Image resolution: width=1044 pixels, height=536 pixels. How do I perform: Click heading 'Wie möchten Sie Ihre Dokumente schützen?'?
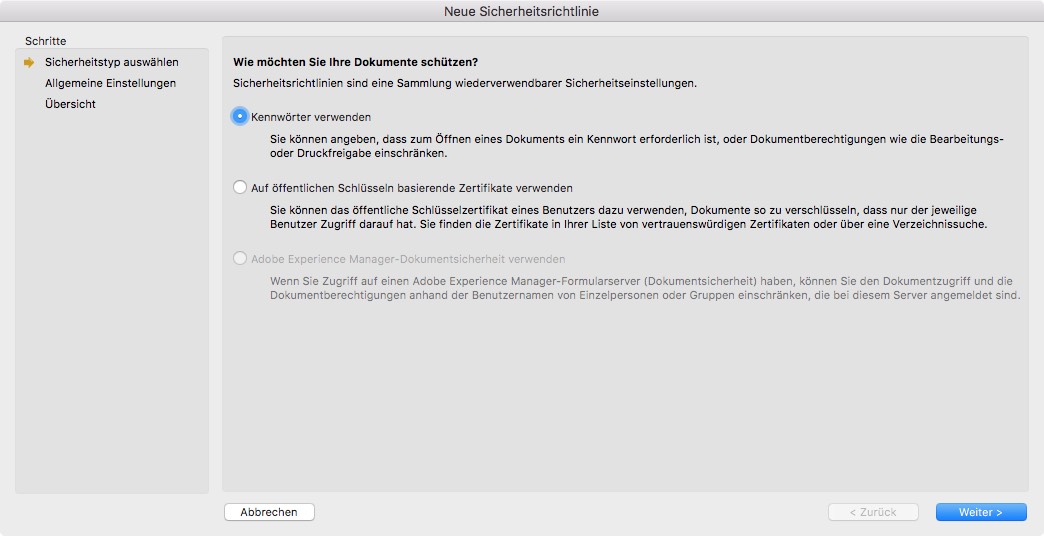355,62
